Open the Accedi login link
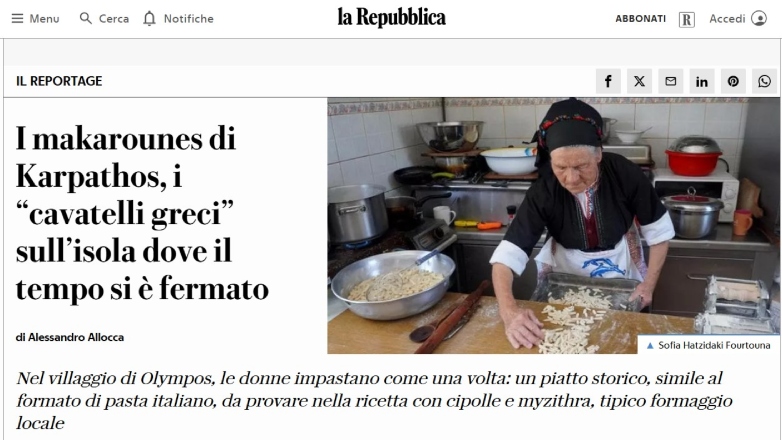This screenshot has width=782, height=440. (x=727, y=18)
